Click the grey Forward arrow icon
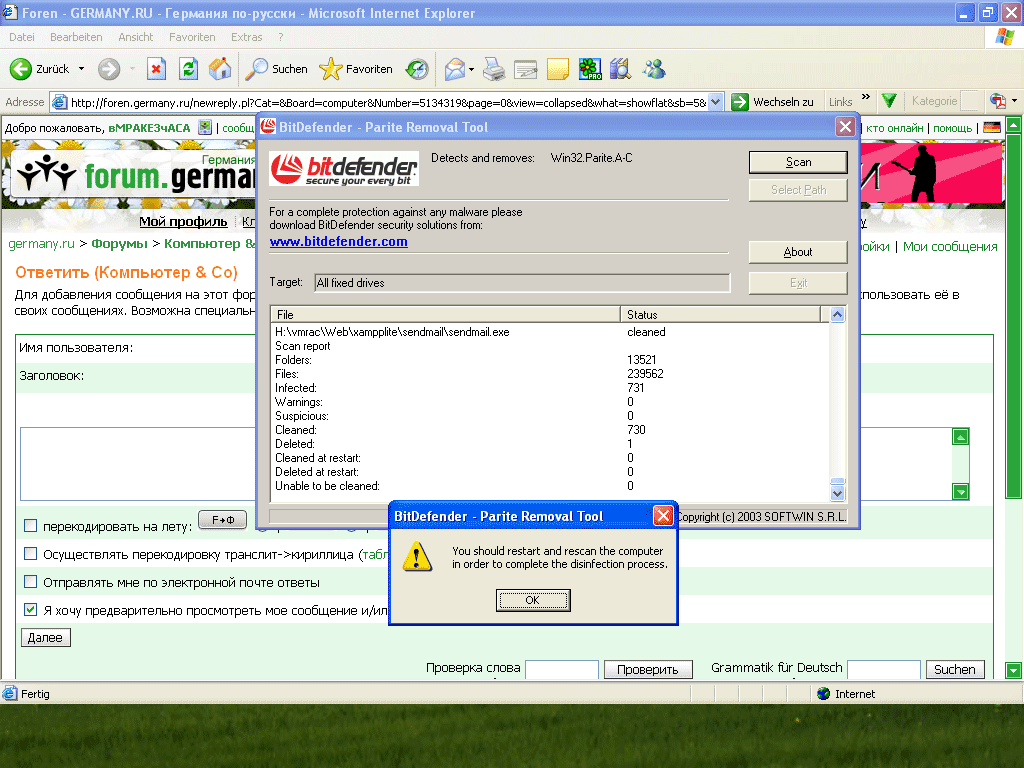This screenshot has width=1024, height=768. [109, 69]
